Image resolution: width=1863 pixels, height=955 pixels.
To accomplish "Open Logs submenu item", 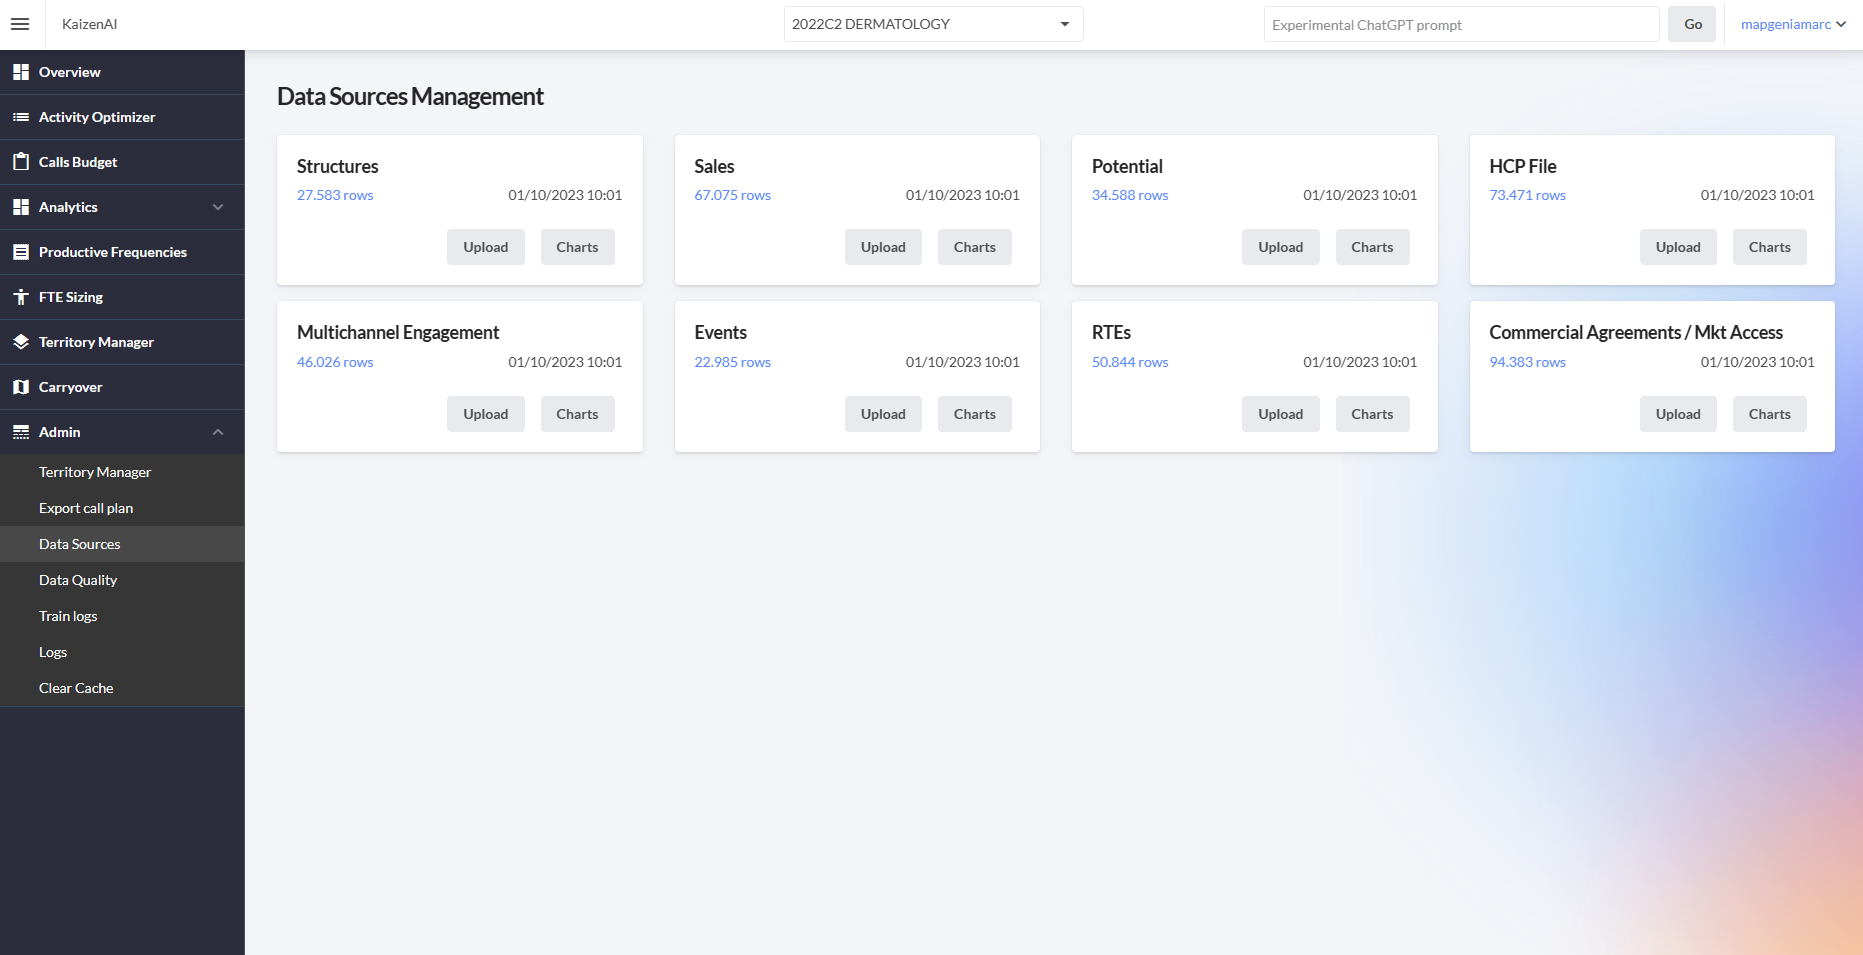I will click(x=122, y=652).
